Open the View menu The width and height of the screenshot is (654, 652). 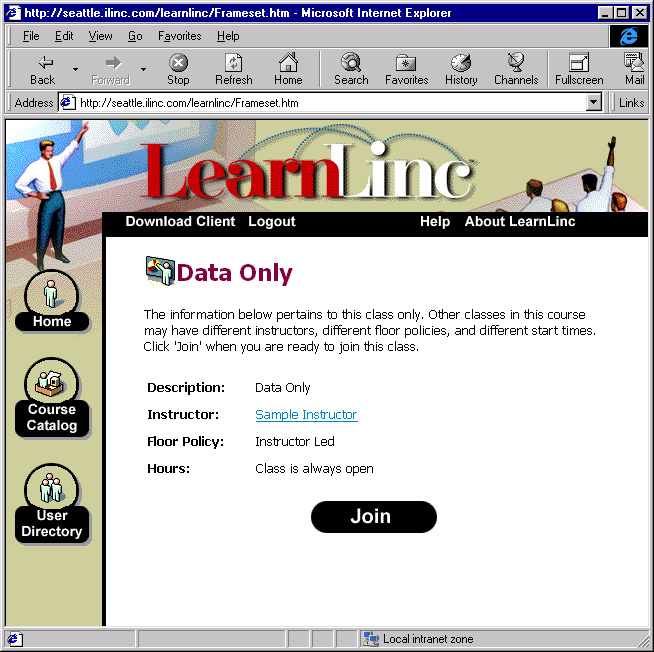pyautogui.click(x=100, y=36)
